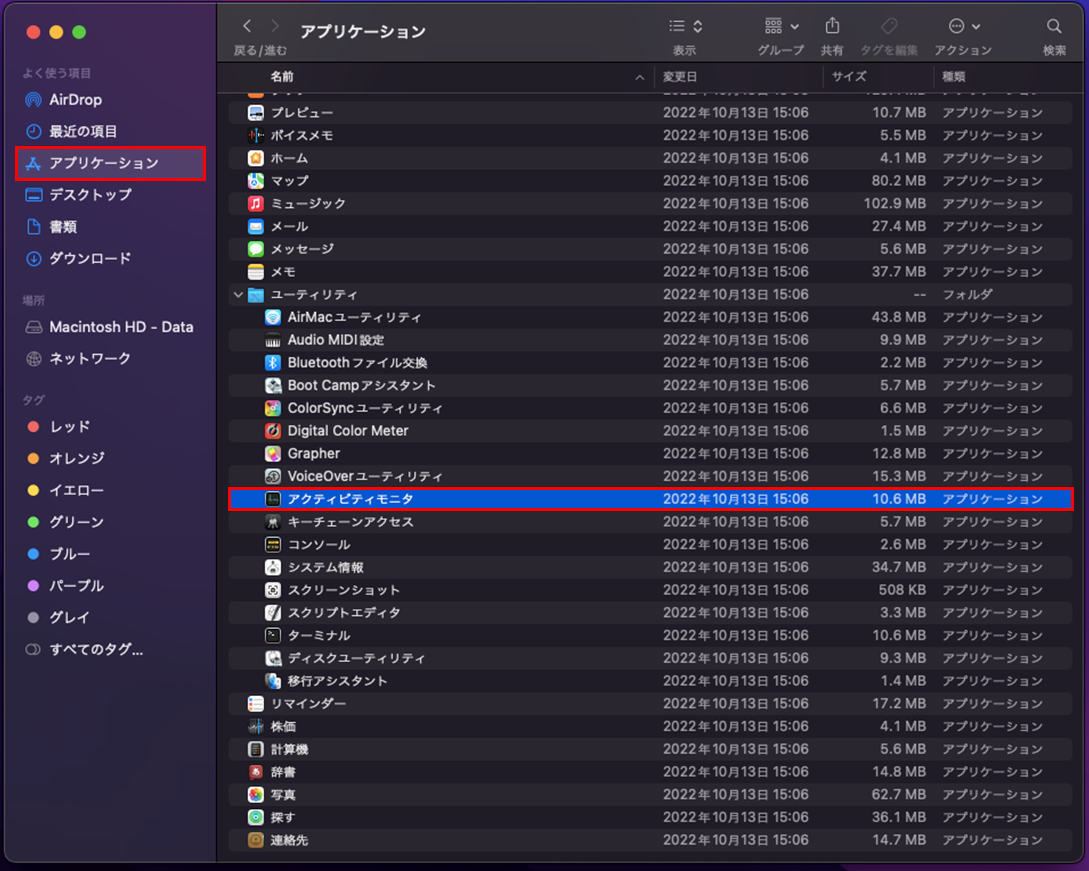Select the スクリプトエディタ app icon
Image resolution: width=1089 pixels, height=871 pixels.
(273, 613)
